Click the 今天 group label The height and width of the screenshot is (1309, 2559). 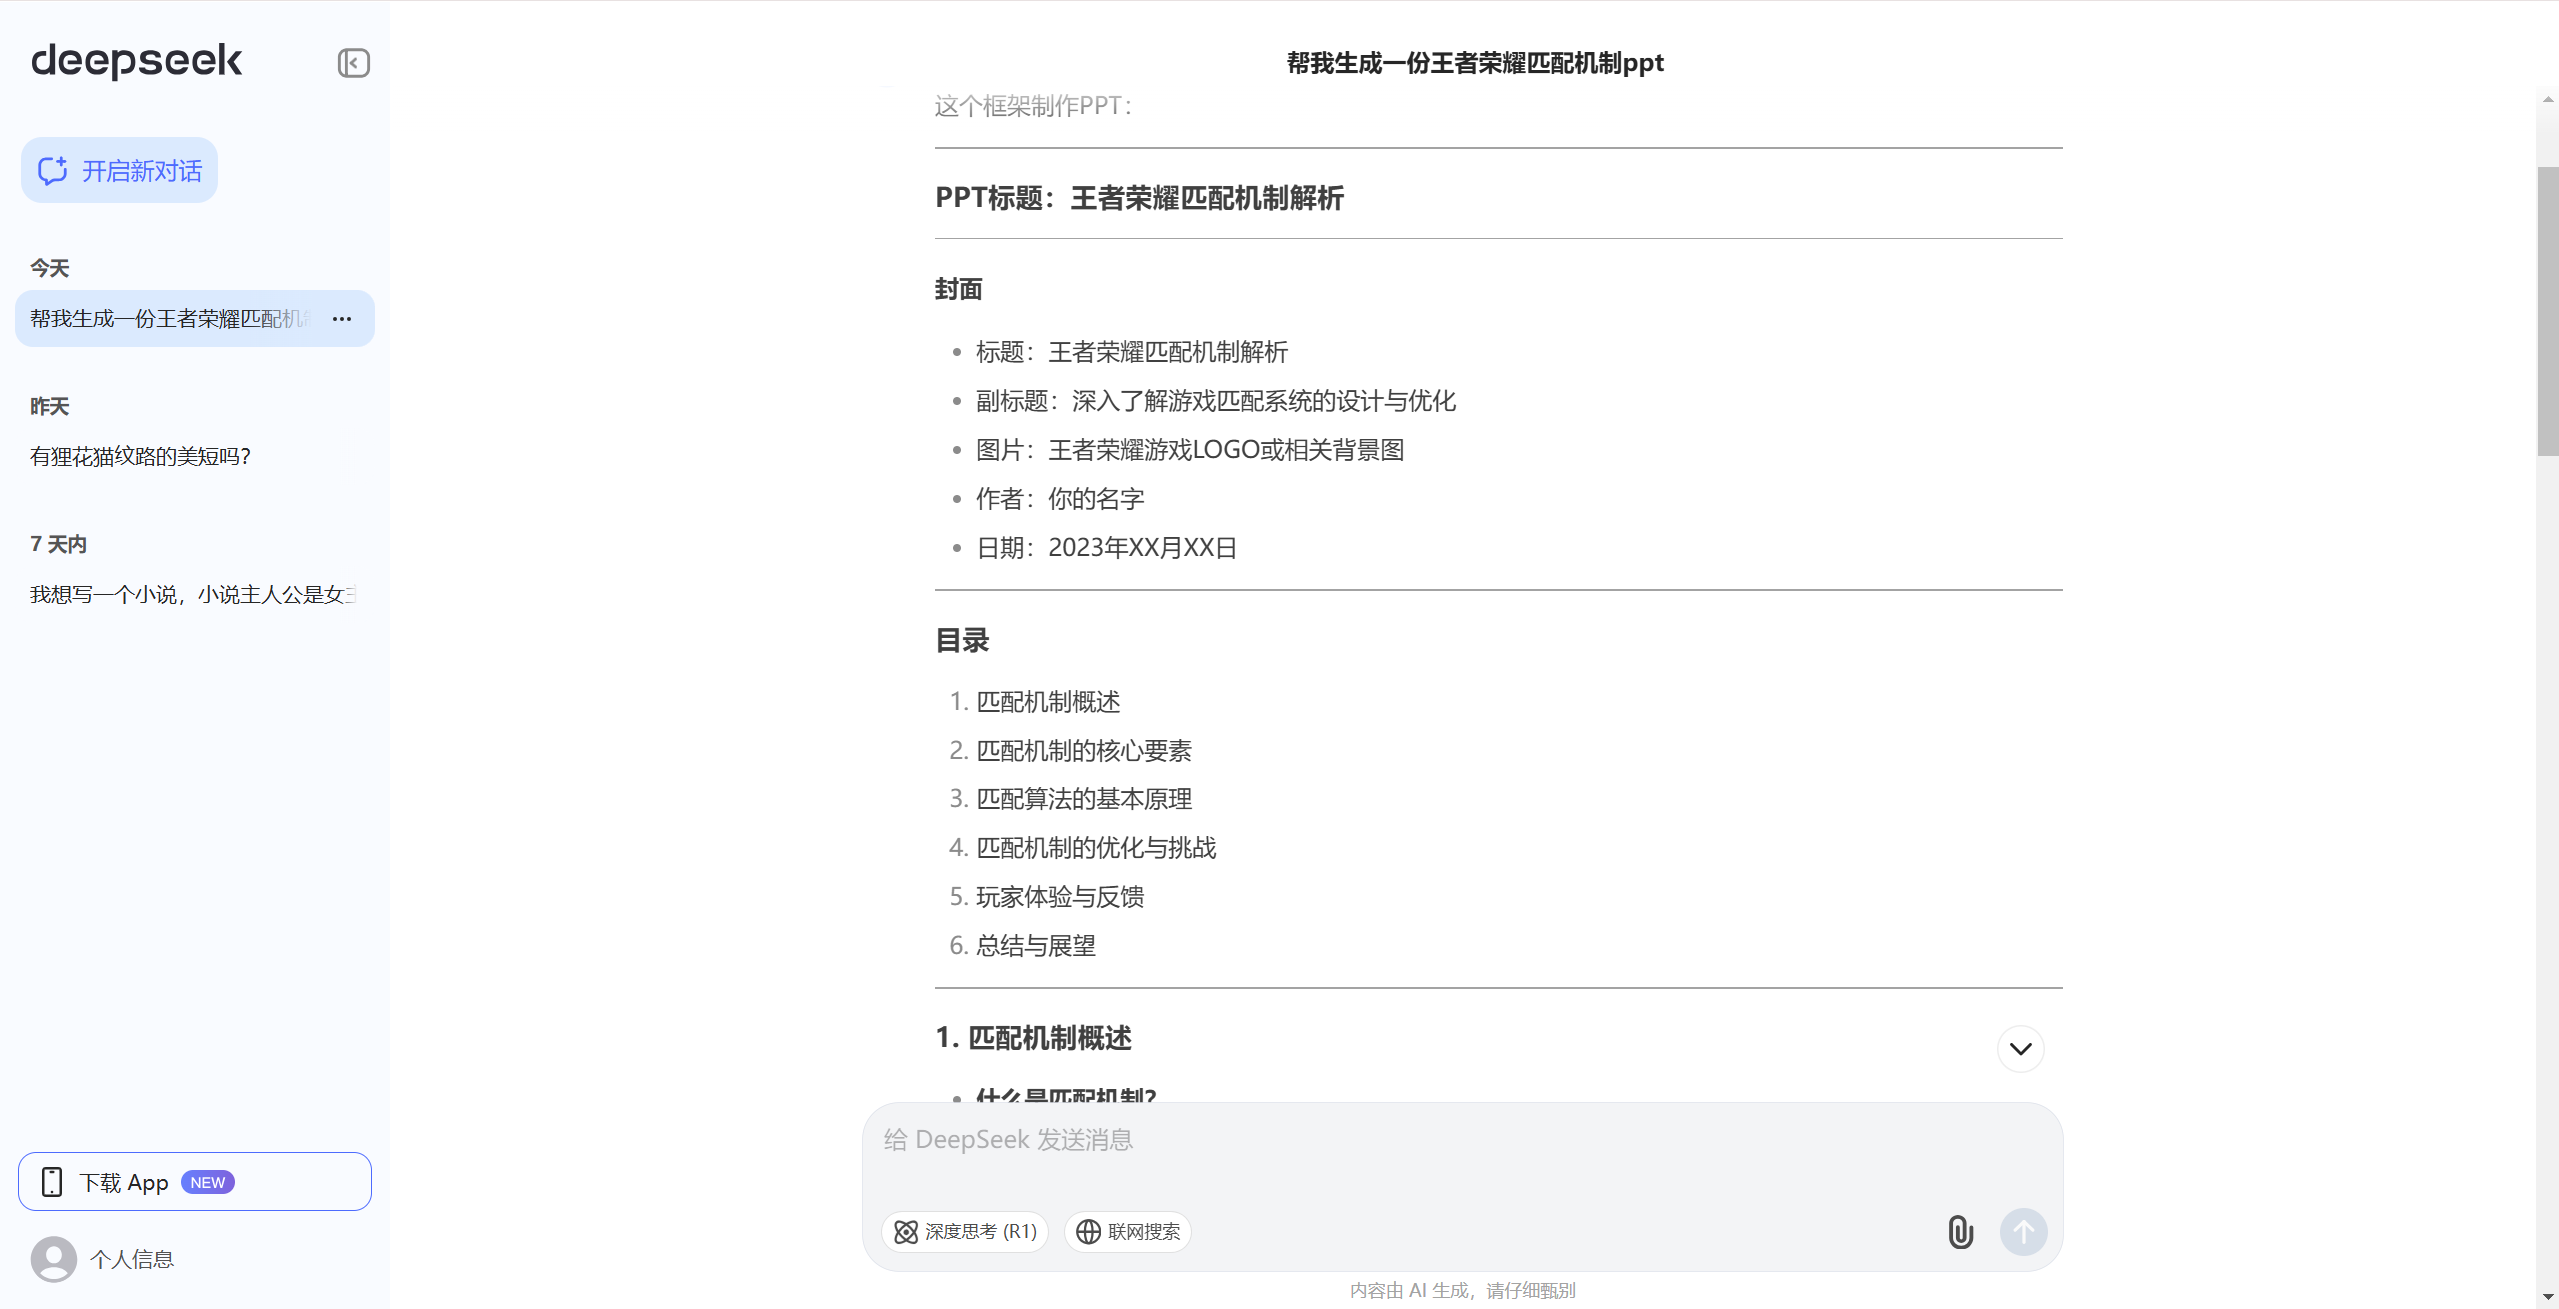click(x=50, y=268)
